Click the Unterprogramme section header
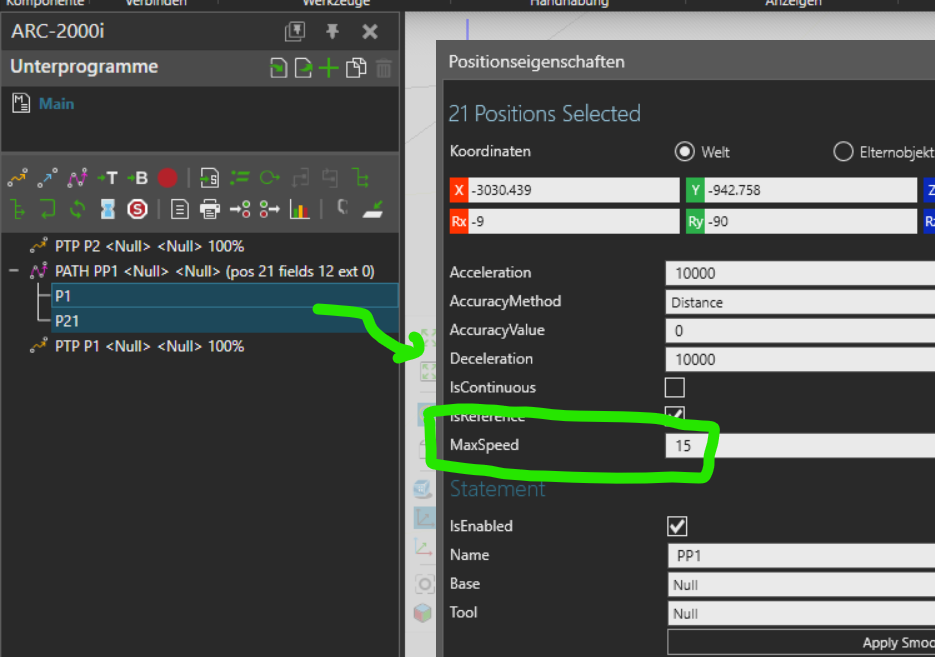The width and height of the screenshot is (935, 657). pos(84,66)
